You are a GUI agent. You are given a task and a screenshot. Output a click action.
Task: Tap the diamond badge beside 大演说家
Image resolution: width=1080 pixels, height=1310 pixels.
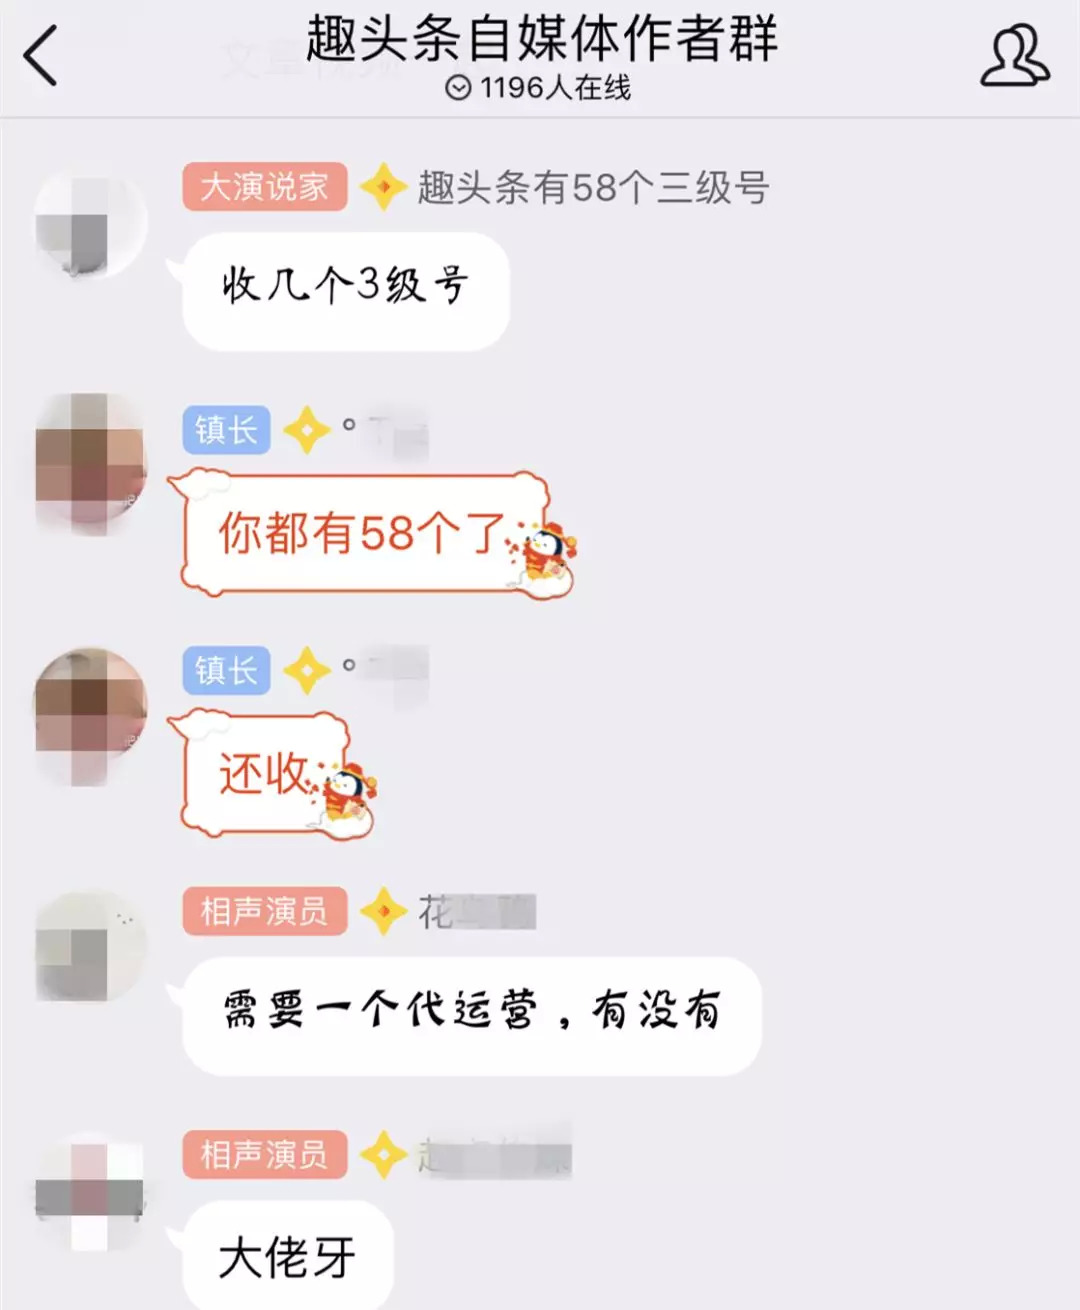click(383, 187)
